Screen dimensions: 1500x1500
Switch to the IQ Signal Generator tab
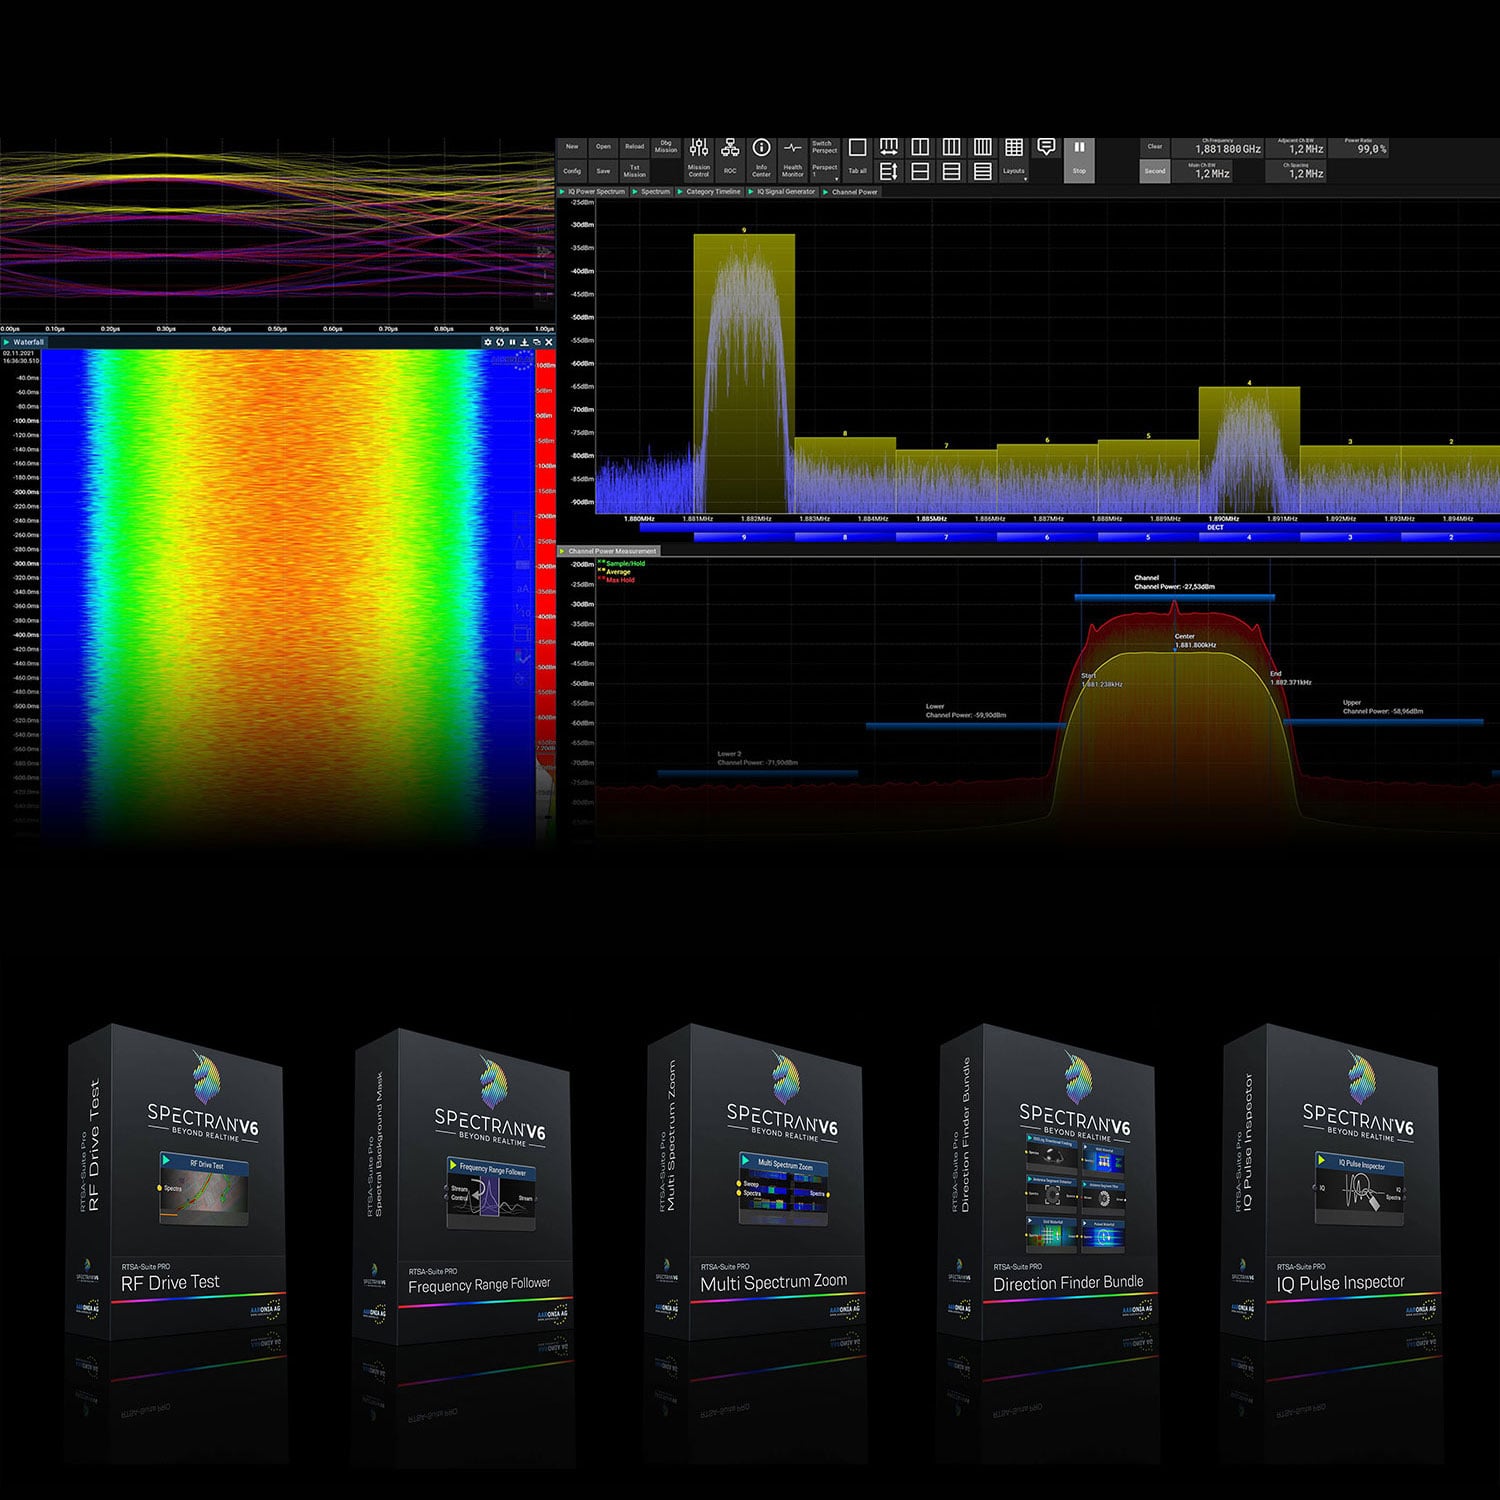coord(786,191)
